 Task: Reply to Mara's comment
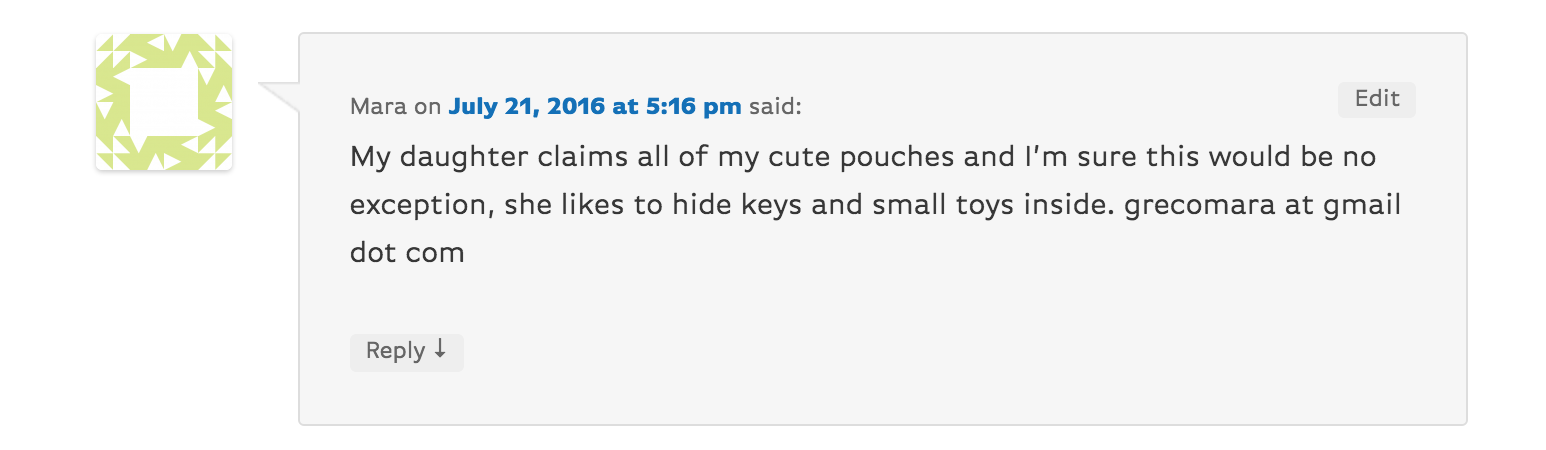[406, 352]
